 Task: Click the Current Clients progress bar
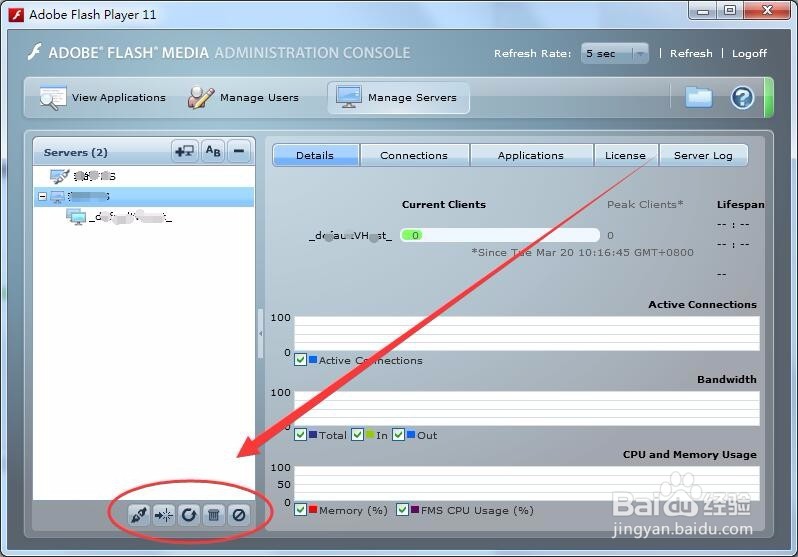(x=500, y=235)
